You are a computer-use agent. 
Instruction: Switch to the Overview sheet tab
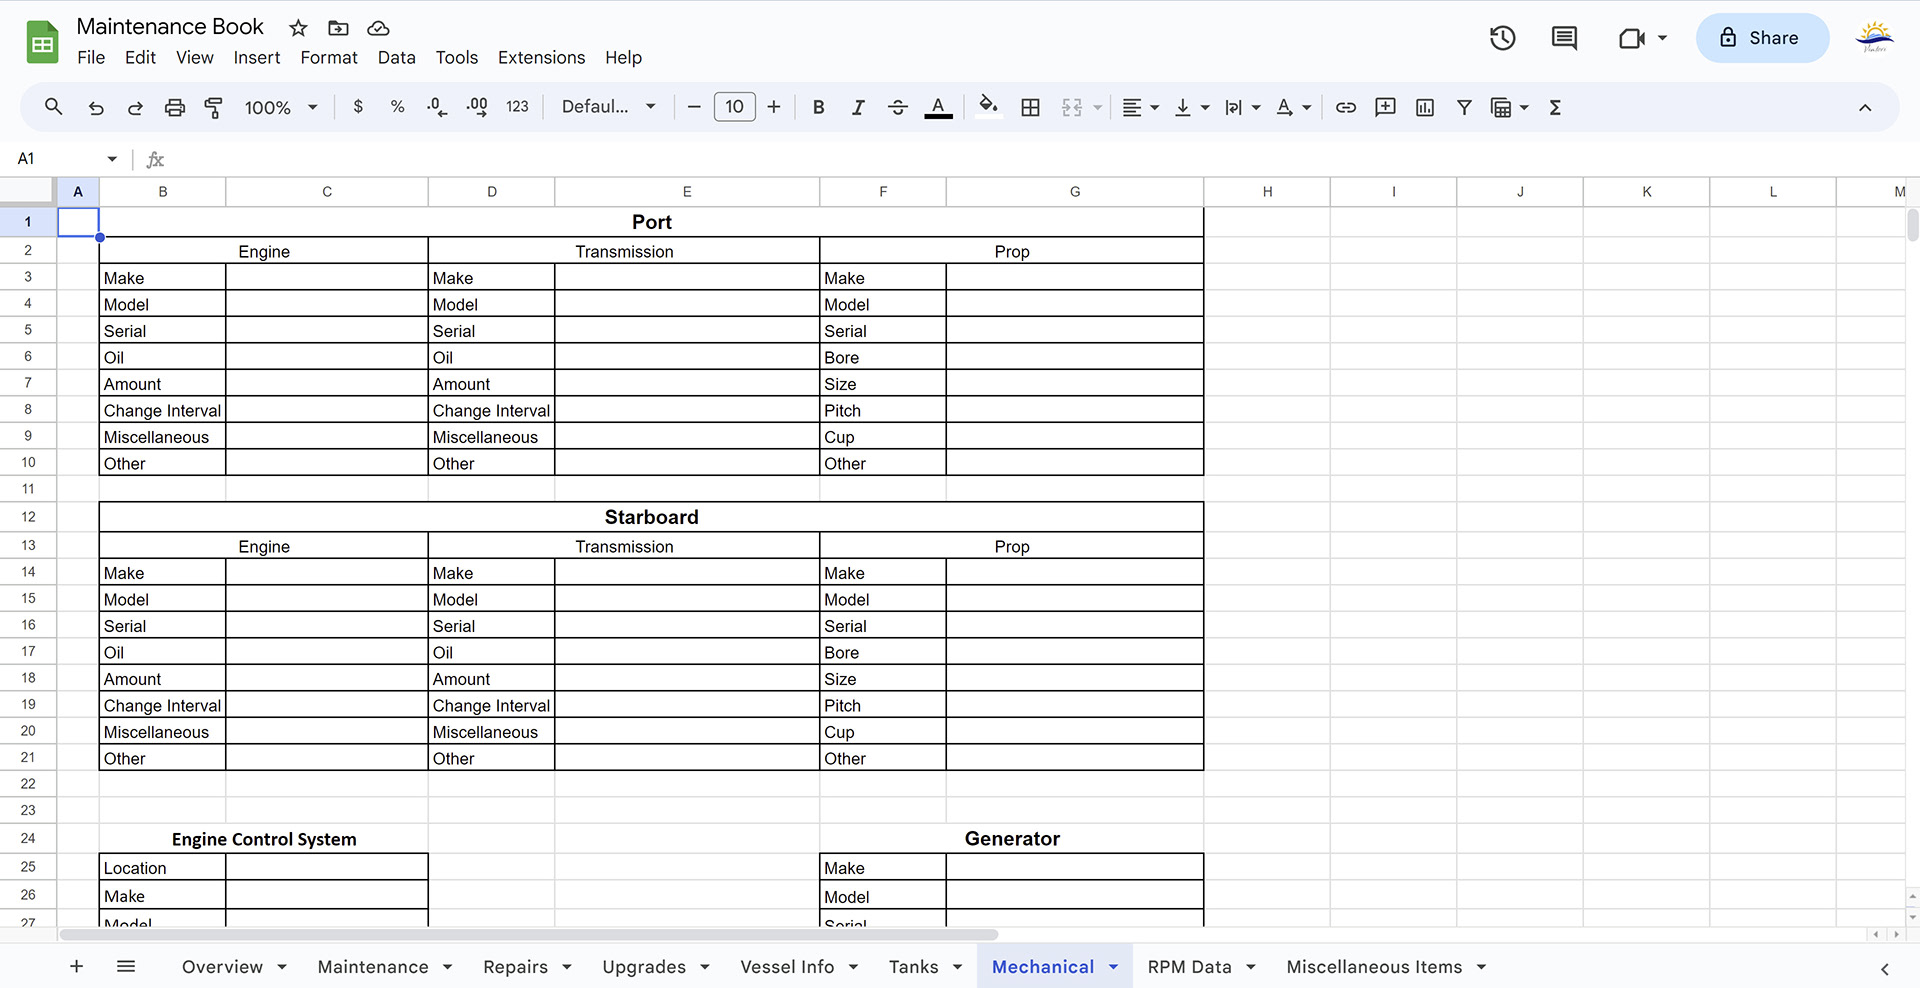coord(222,967)
